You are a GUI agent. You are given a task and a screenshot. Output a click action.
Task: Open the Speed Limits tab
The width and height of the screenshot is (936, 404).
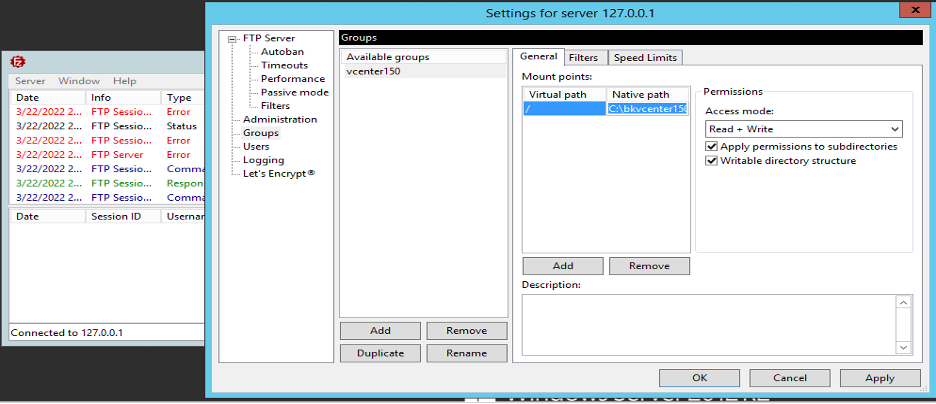(x=645, y=58)
